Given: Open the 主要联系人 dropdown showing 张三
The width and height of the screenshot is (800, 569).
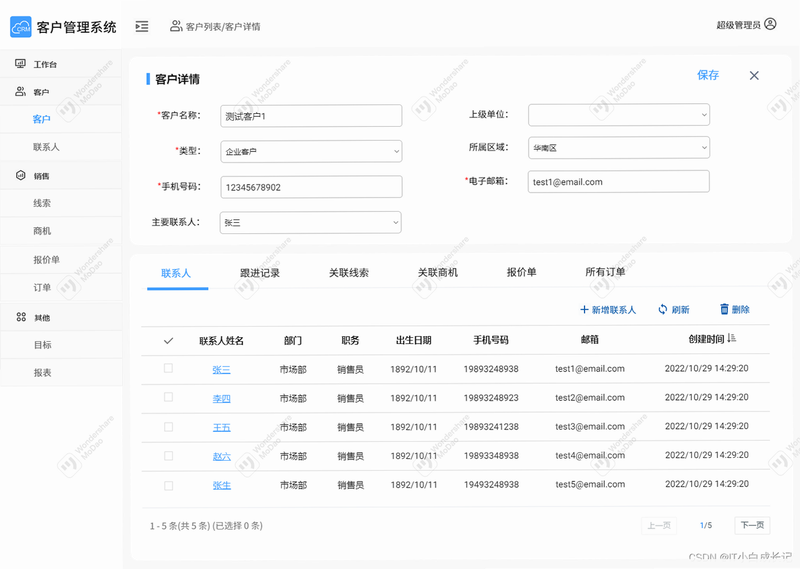Looking at the screenshot, I should [311, 222].
